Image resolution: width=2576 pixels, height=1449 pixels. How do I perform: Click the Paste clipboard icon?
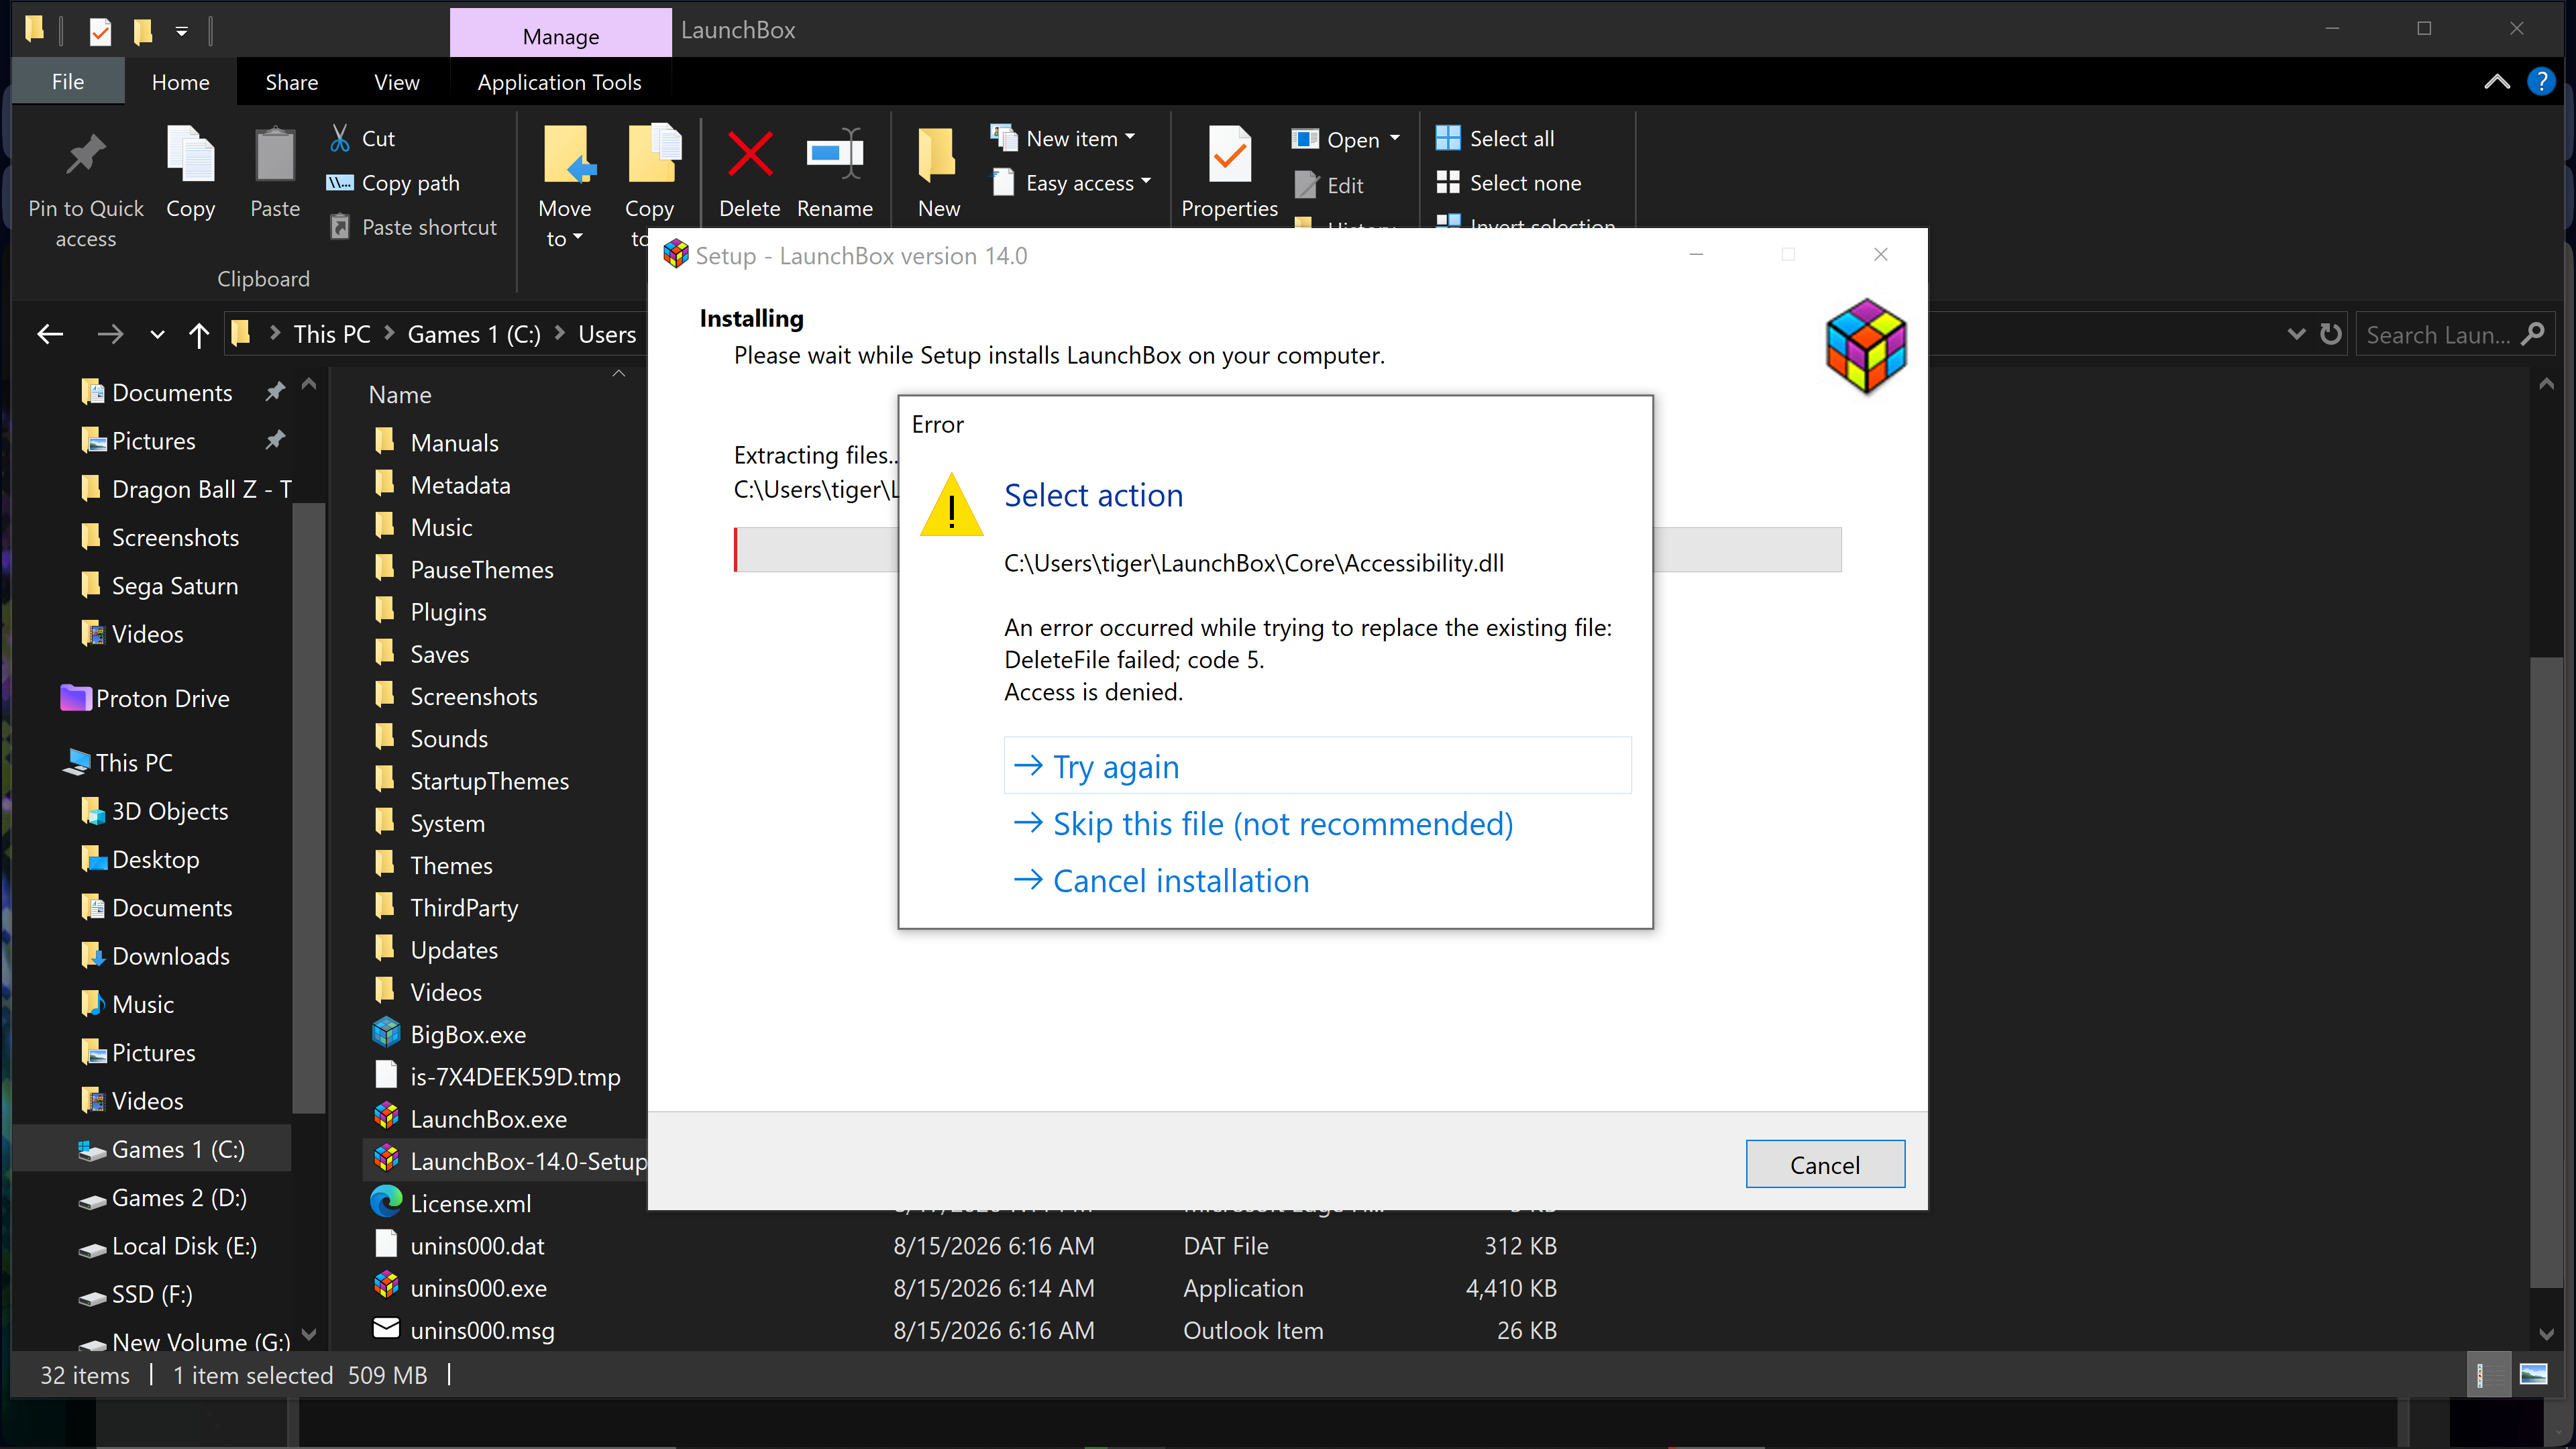[275, 155]
